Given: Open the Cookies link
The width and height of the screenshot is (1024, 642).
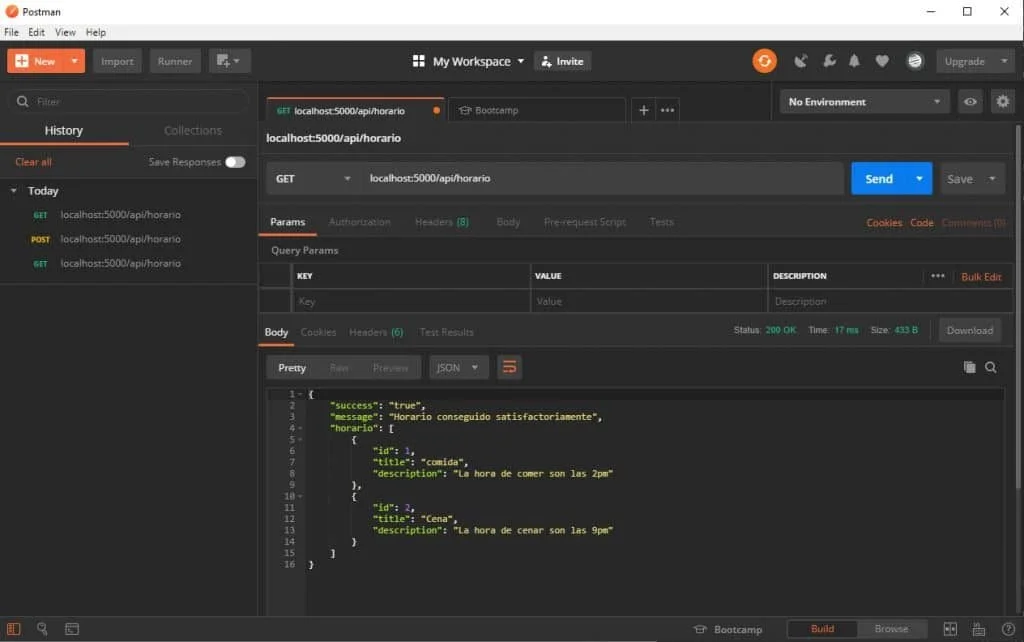Looking at the screenshot, I should pyautogui.click(x=884, y=223).
